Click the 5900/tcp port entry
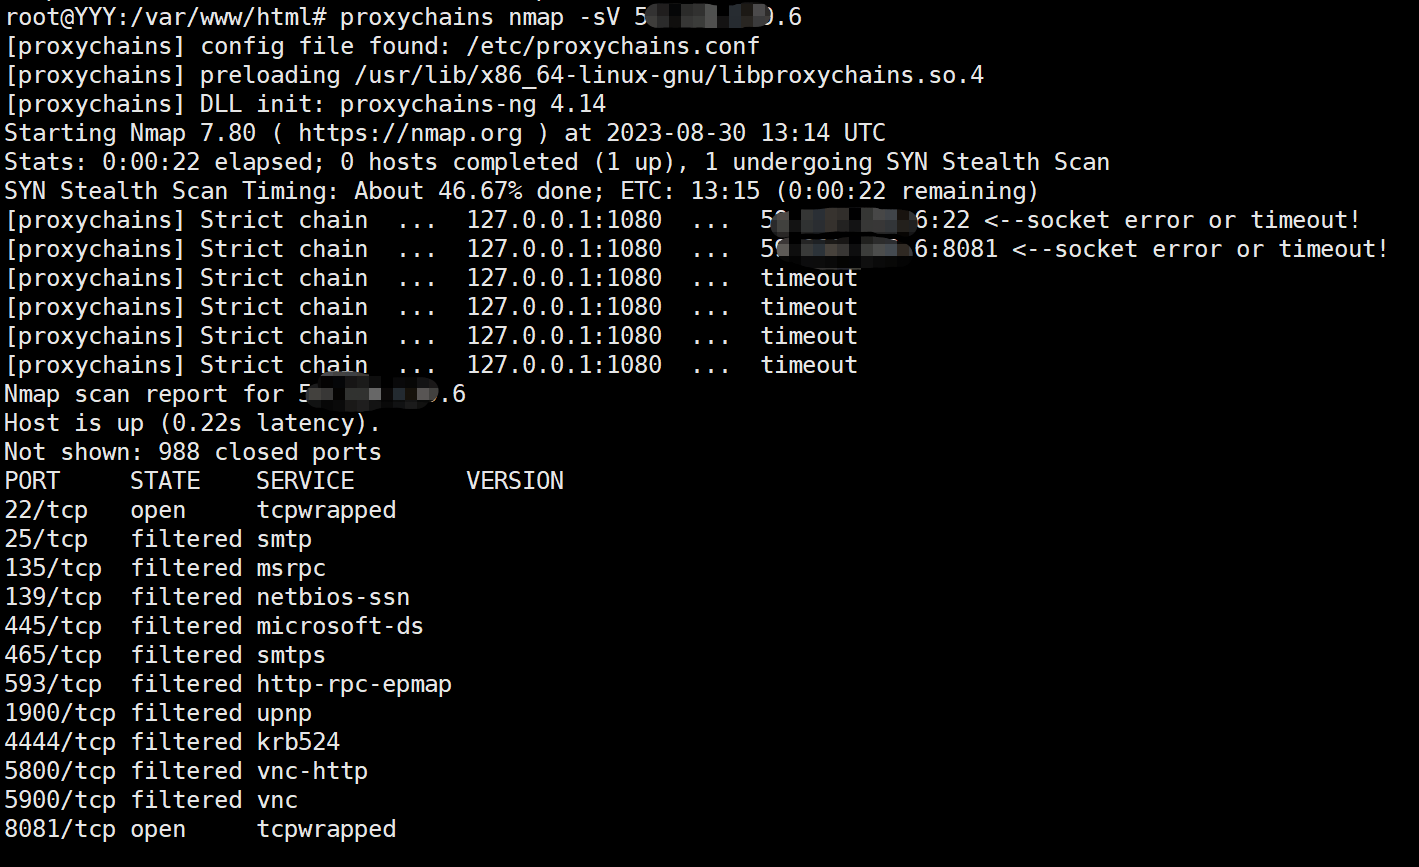 (60, 800)
